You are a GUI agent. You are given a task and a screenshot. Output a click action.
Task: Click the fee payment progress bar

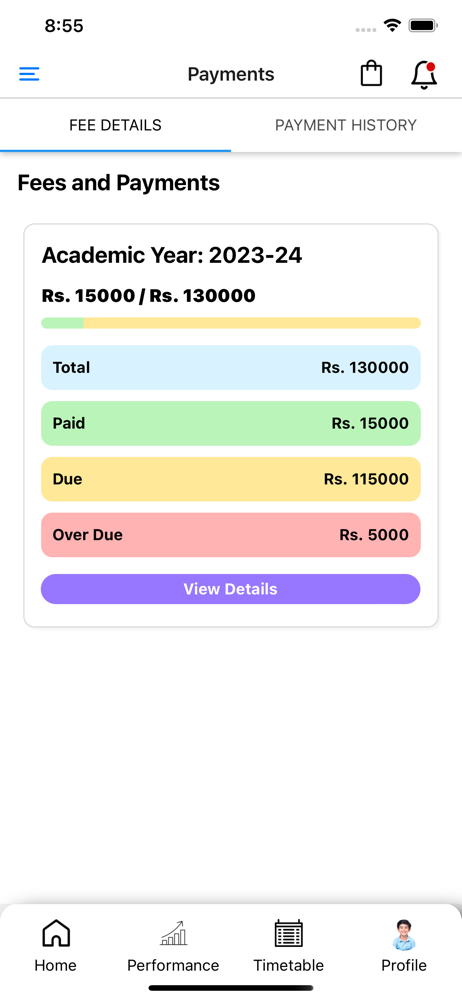coord(230,323)
